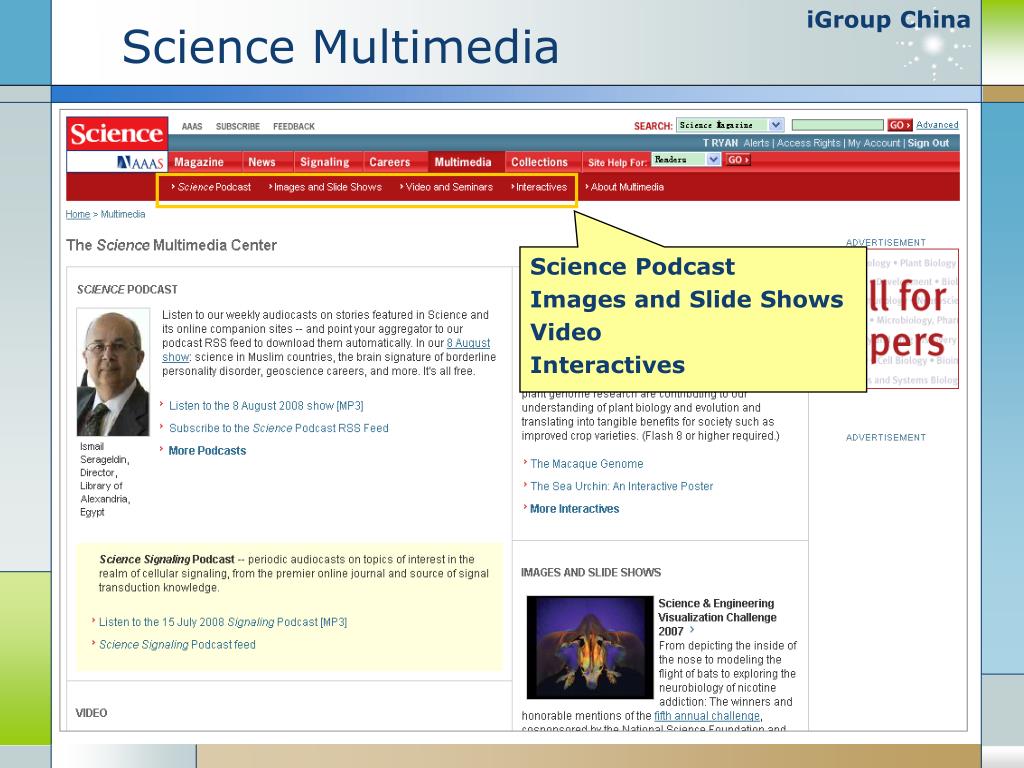Click the Visualization Challenge thumbnail image

click(x=590, y=647)
